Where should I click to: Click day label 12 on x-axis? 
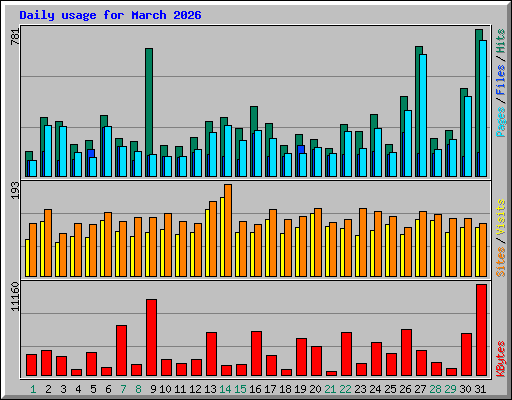195,389
